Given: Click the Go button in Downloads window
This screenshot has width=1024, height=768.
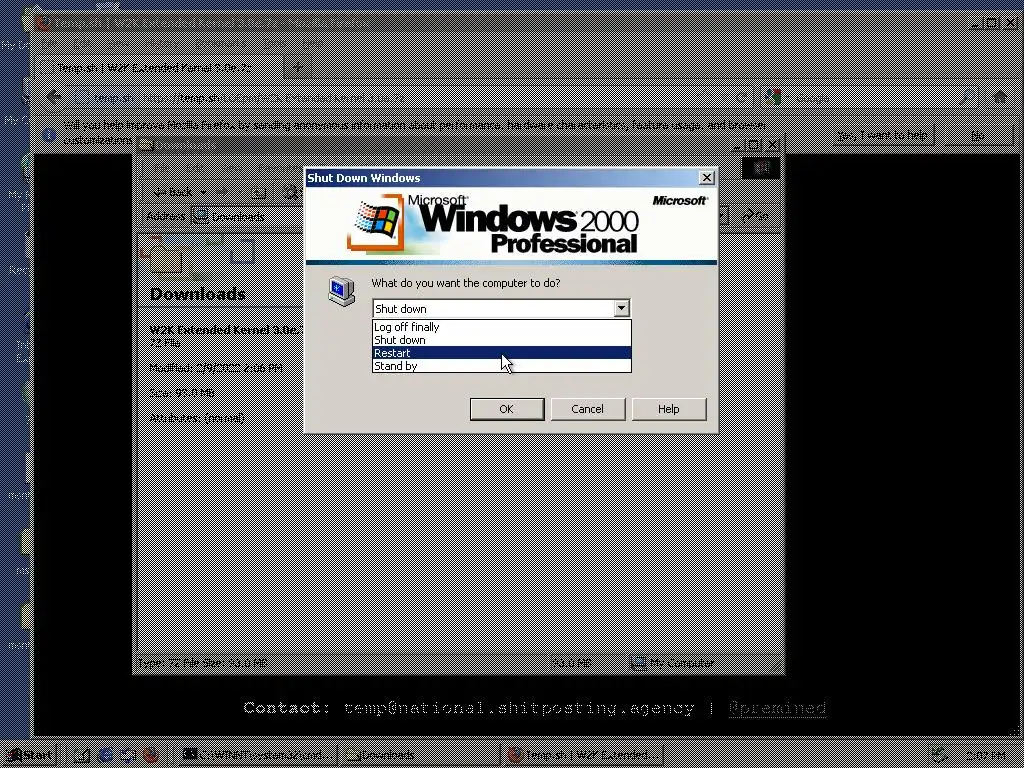Looking at the screenshot, I should click(x=755, y=216).
